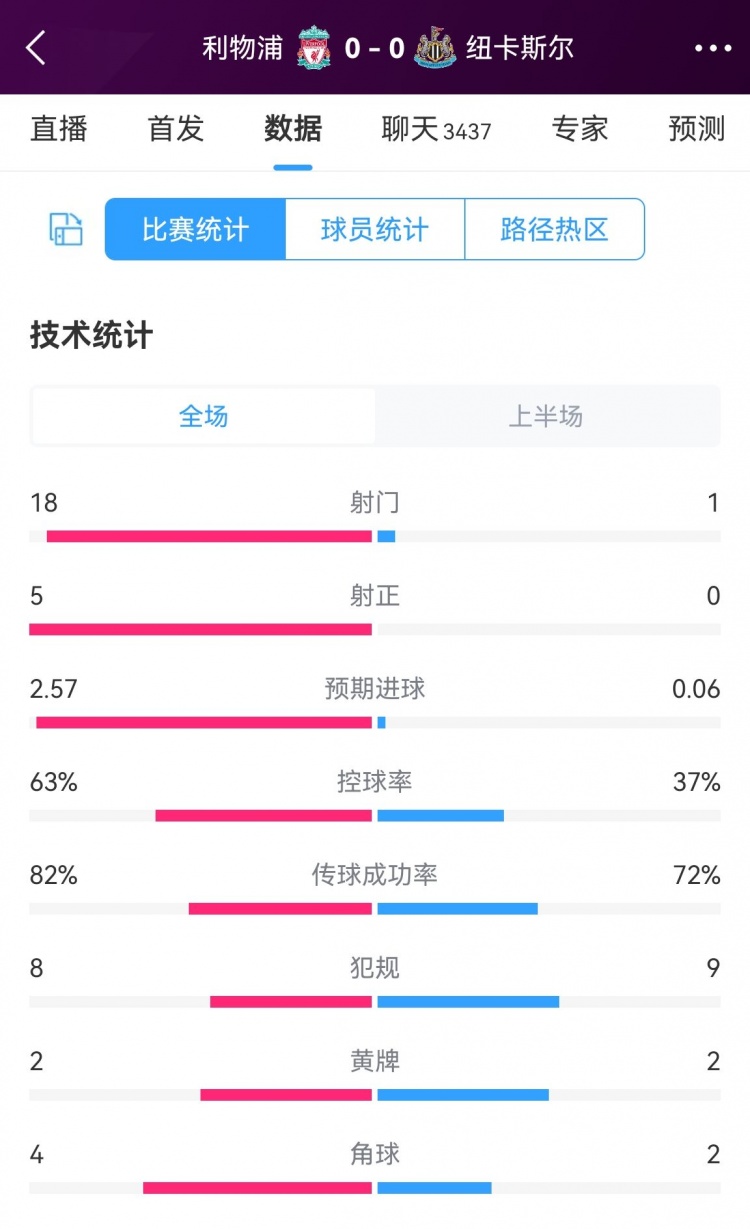Toggle stats to 全场 full match
Image resolution: width=750 pixels, height=1229 pixels.
point(204,416)
